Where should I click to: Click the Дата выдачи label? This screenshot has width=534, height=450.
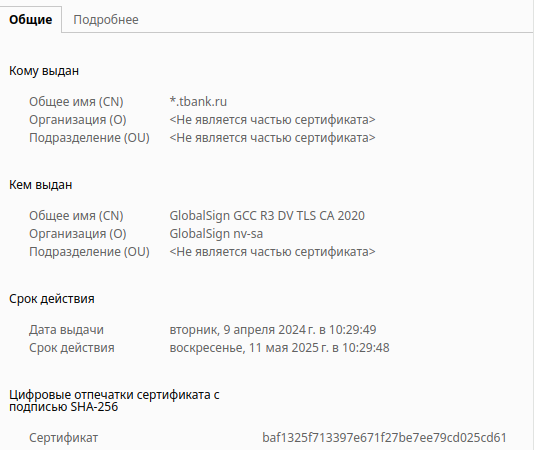click(x=66, y=330)
